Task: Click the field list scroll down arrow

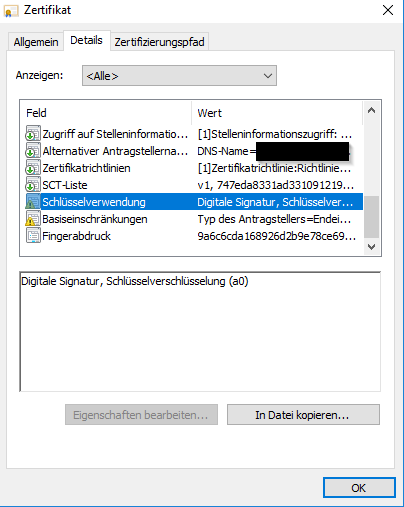Action: [x=371, y=247]
